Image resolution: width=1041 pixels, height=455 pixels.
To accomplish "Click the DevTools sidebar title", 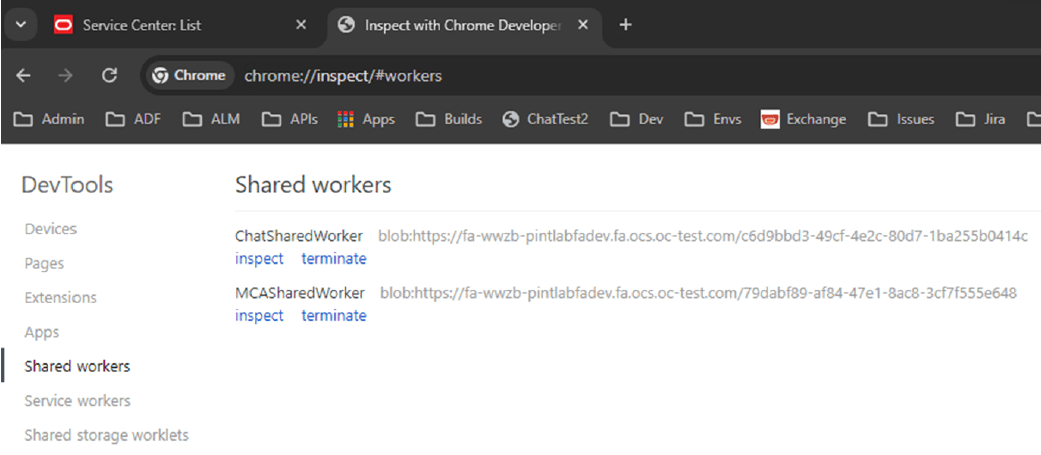I will point(67,185).
